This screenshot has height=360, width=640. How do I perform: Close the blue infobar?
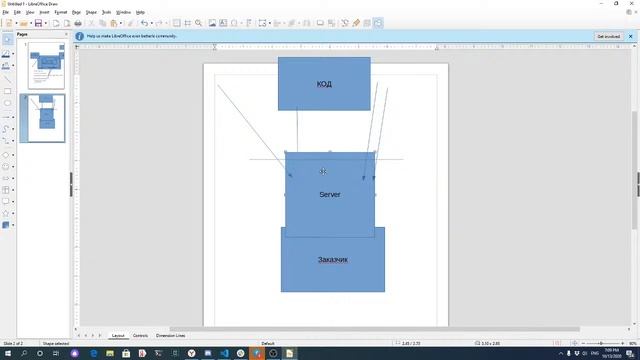pos(630,36)
